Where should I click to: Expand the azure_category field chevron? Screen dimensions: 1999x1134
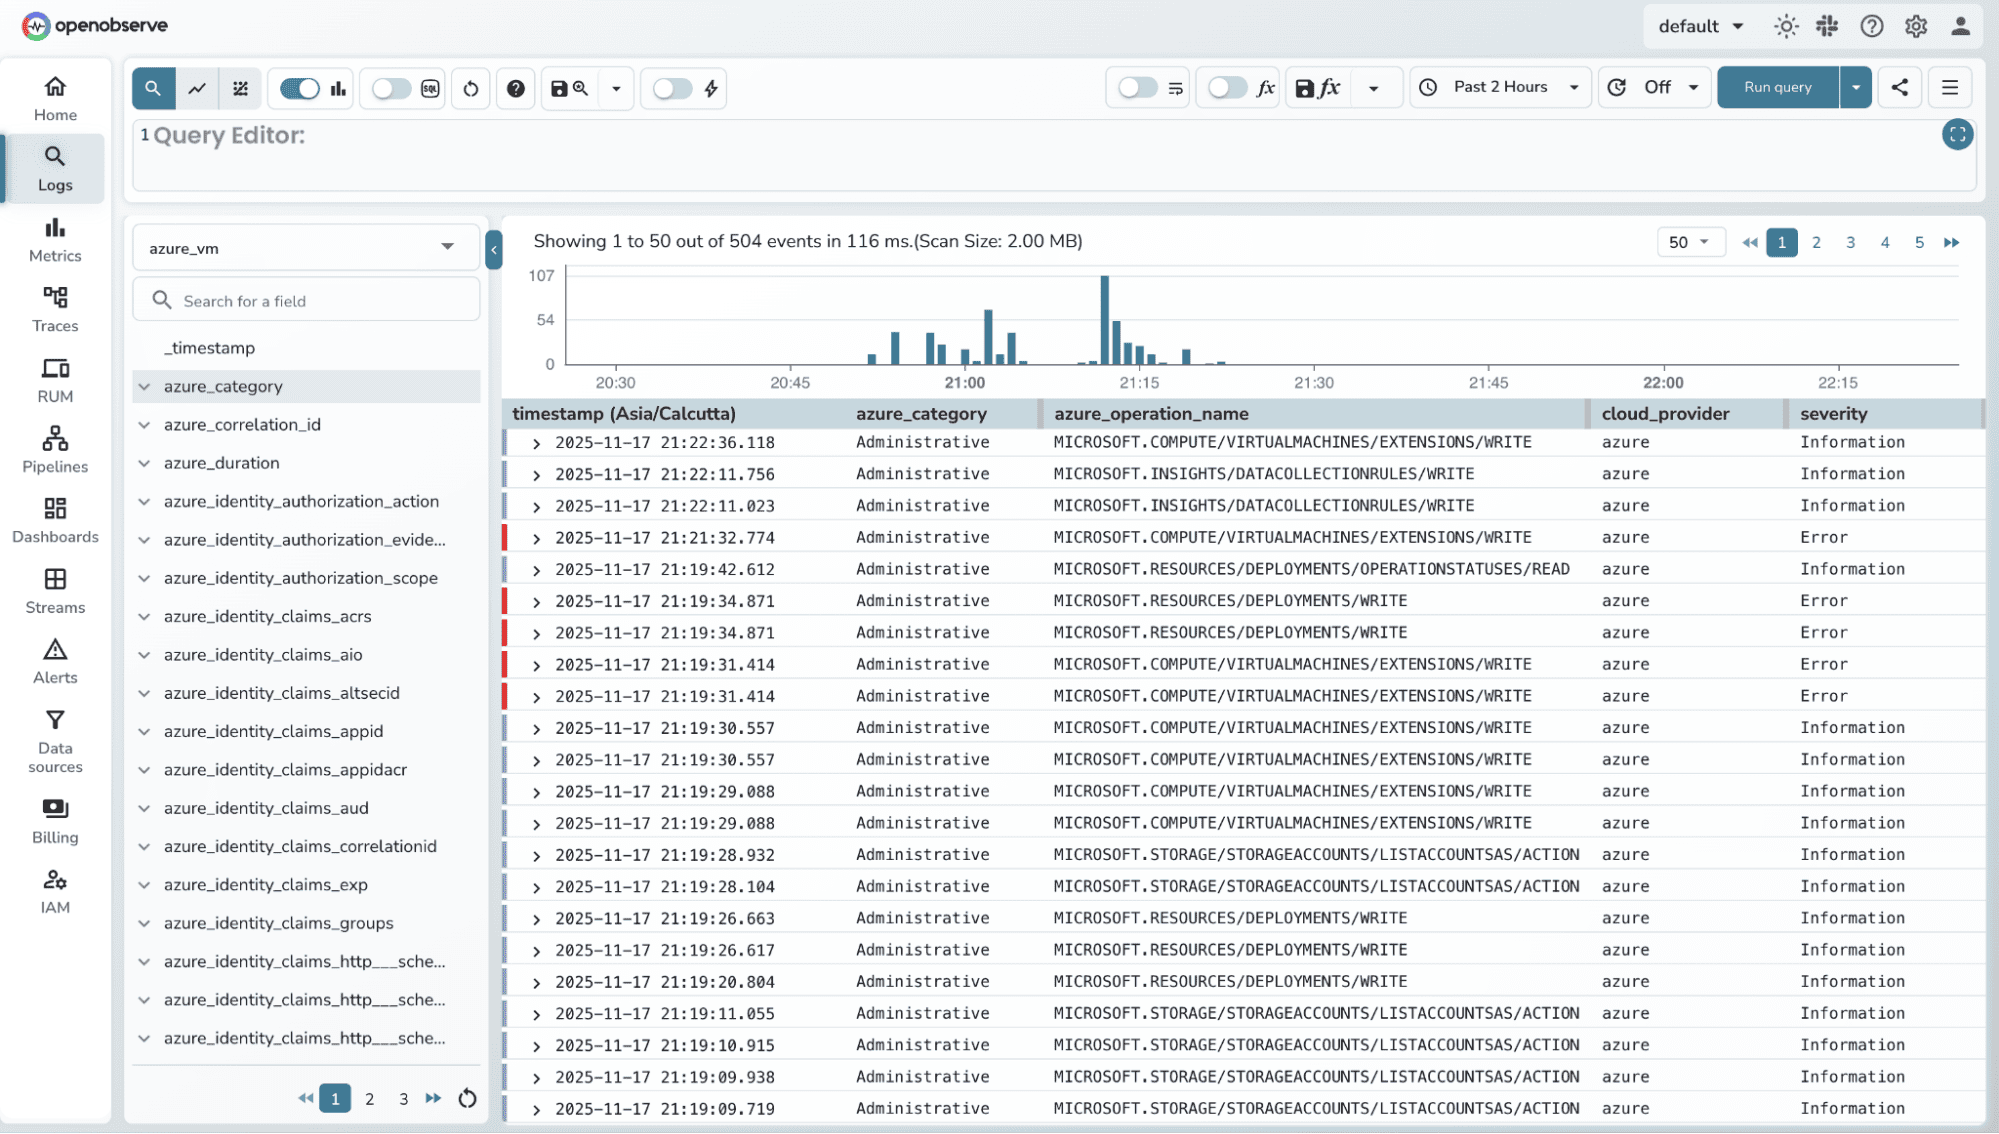pyautogui.click(x=144, y=386)
